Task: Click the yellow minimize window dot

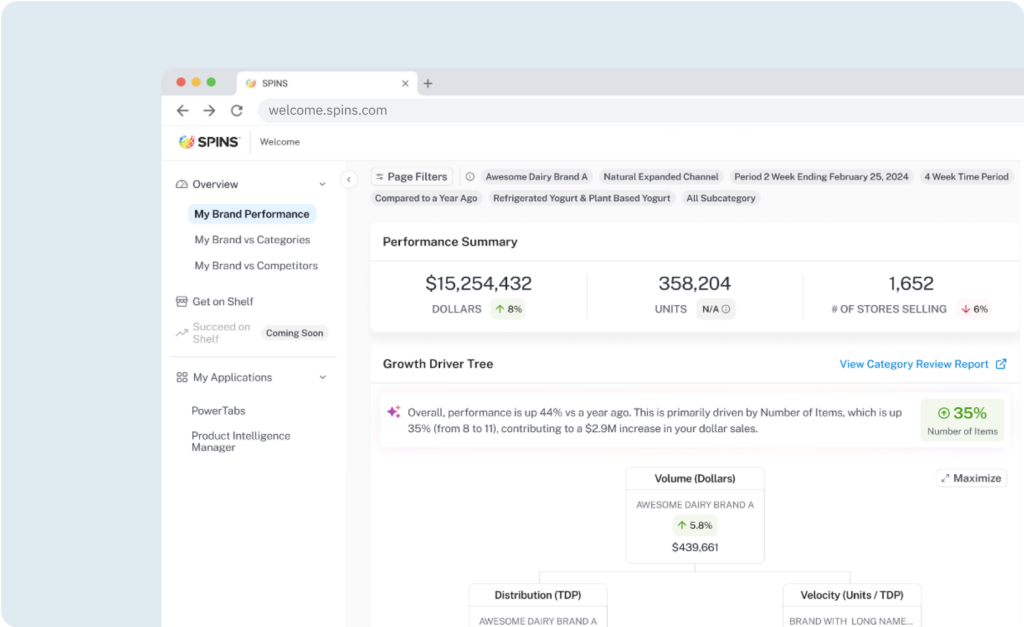Action: 196,82
